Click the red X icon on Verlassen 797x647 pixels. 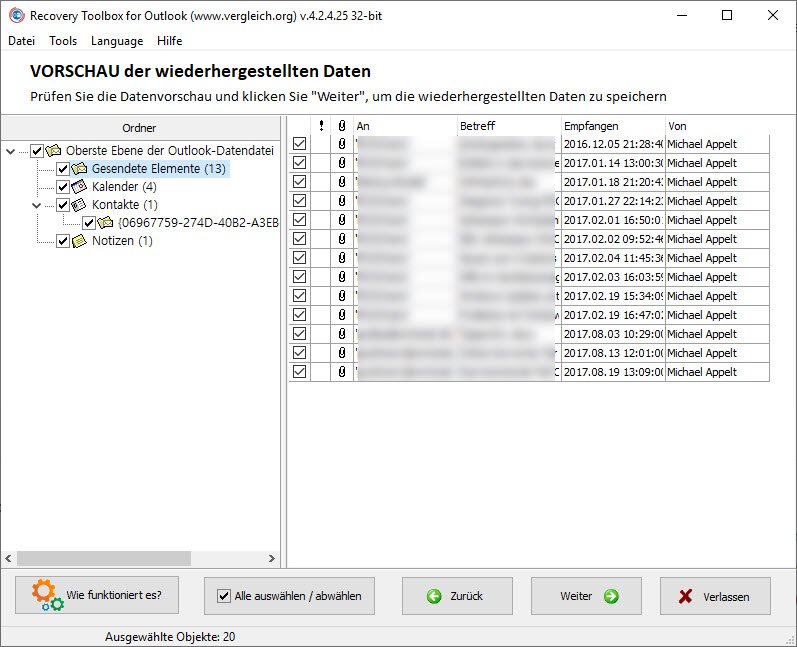685,596
